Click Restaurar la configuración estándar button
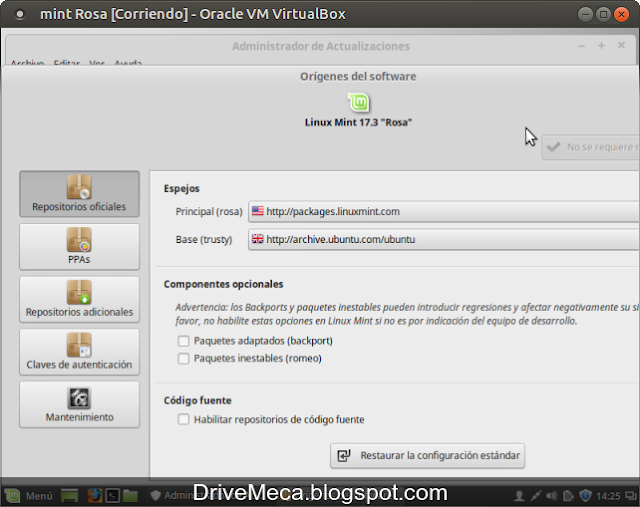The height and width of the screenshot is (507, 640). coord(427,456)
